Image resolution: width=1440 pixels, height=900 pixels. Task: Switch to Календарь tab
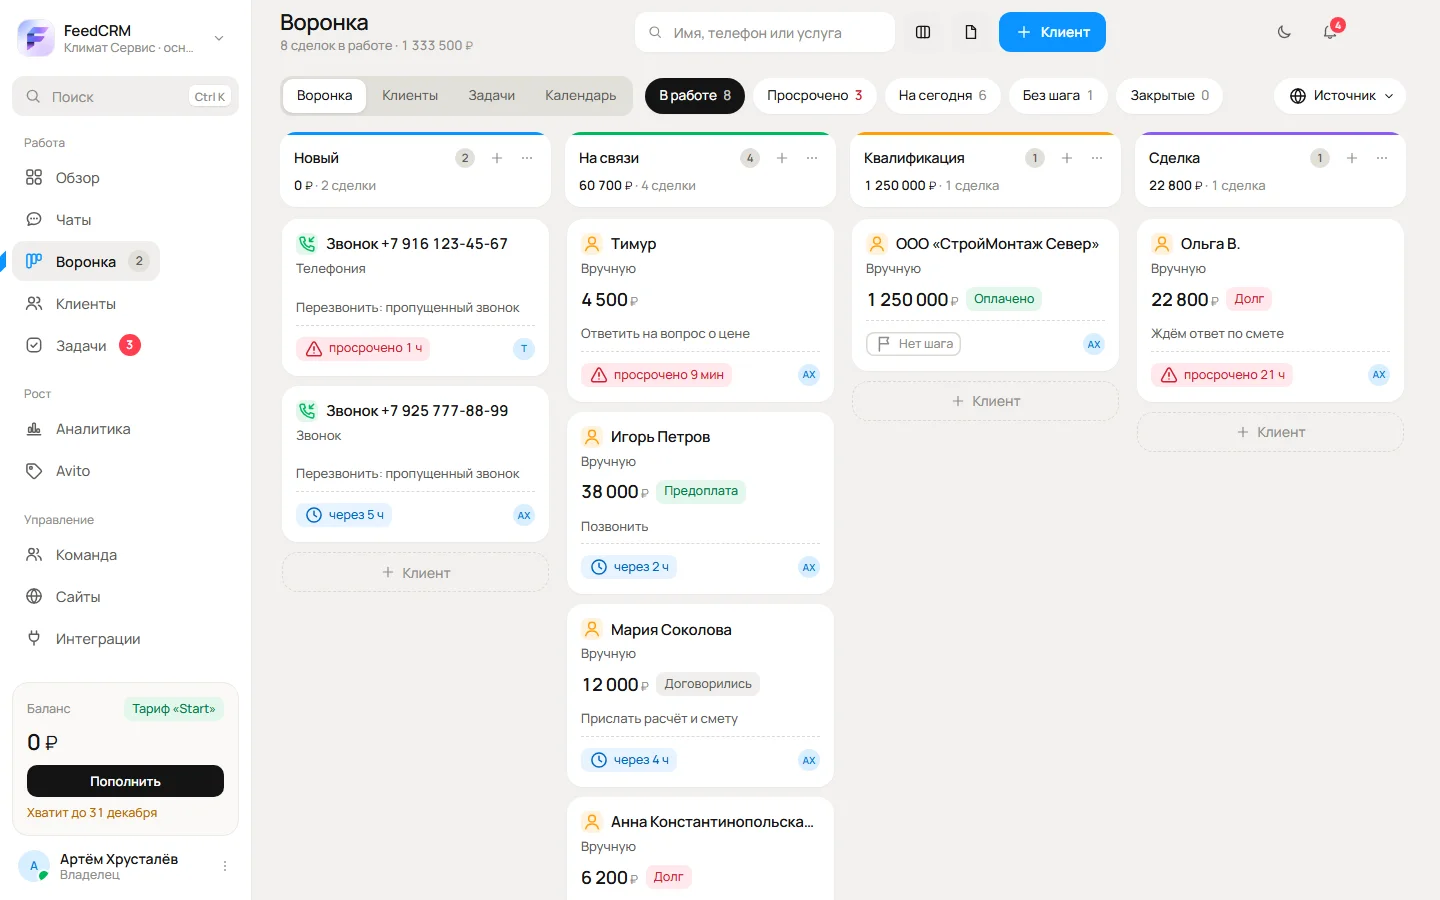pos(581,96)
